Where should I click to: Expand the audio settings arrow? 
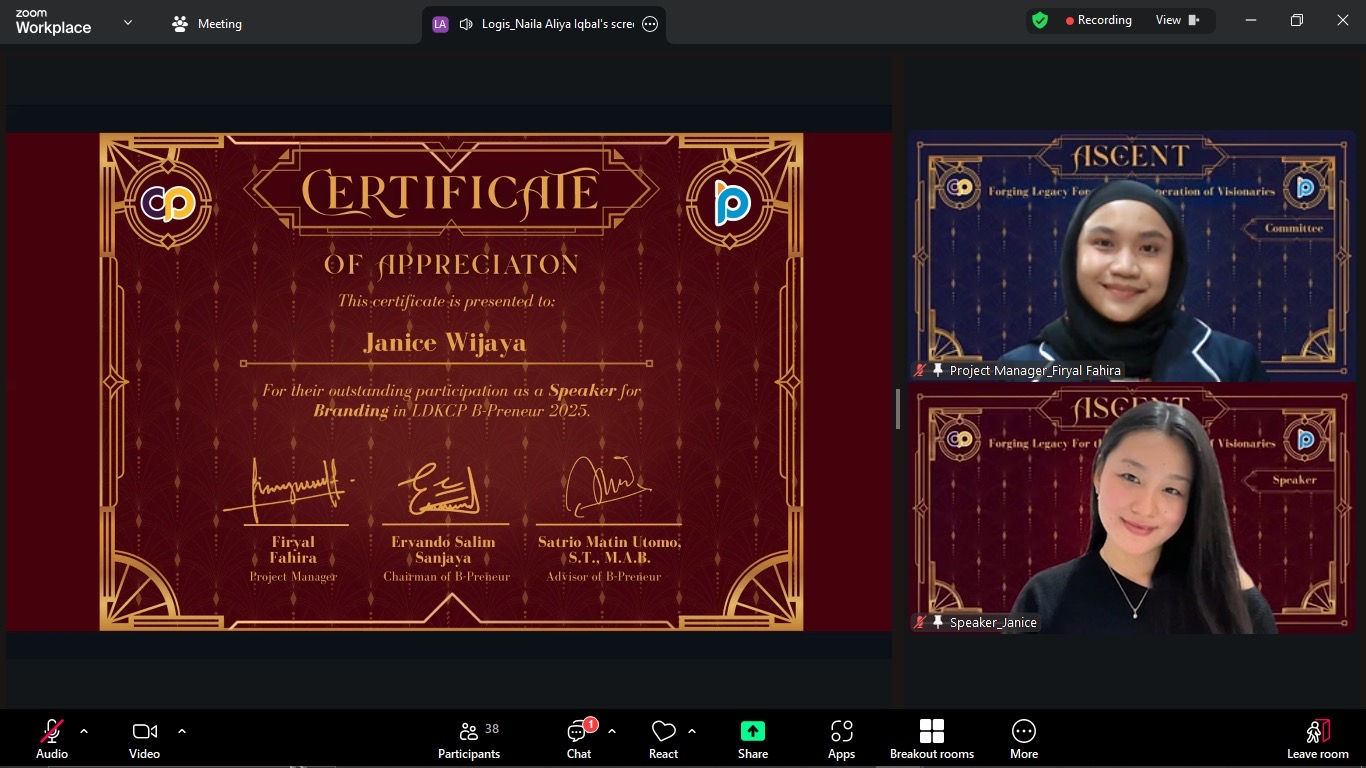tap(84, 731)
